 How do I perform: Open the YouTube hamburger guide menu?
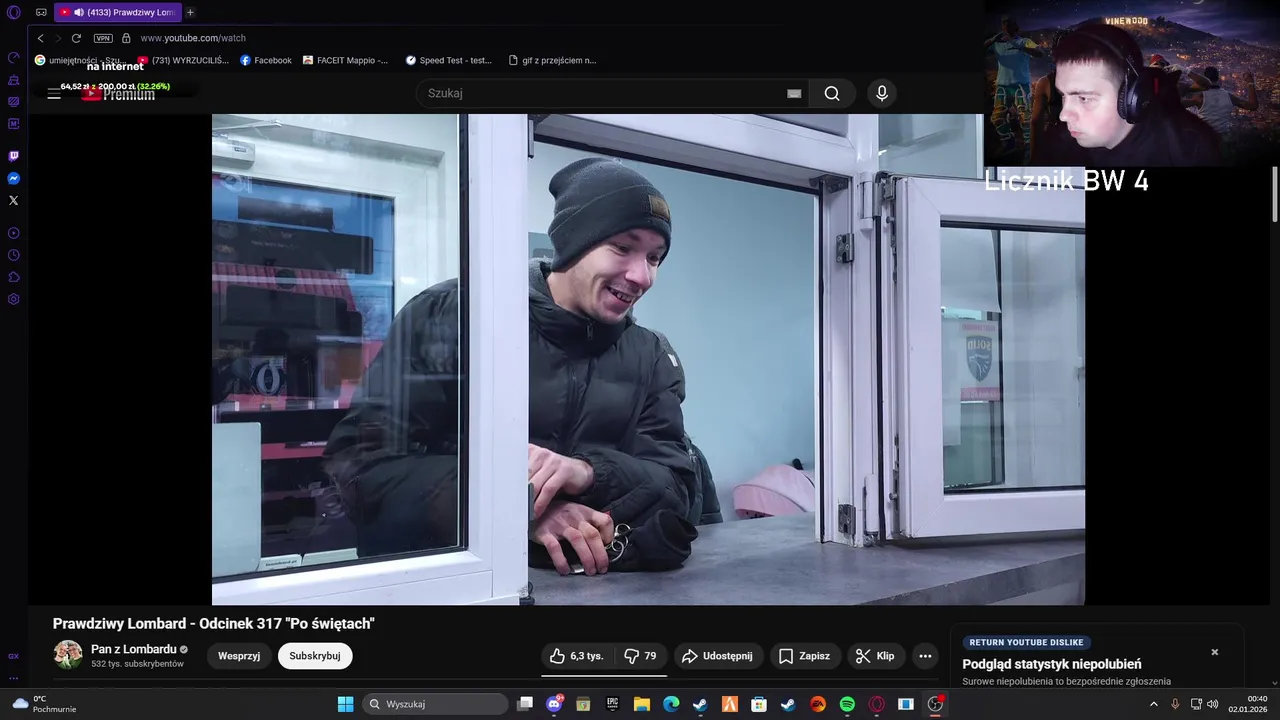pyautogui.click(x=54, y=93)
